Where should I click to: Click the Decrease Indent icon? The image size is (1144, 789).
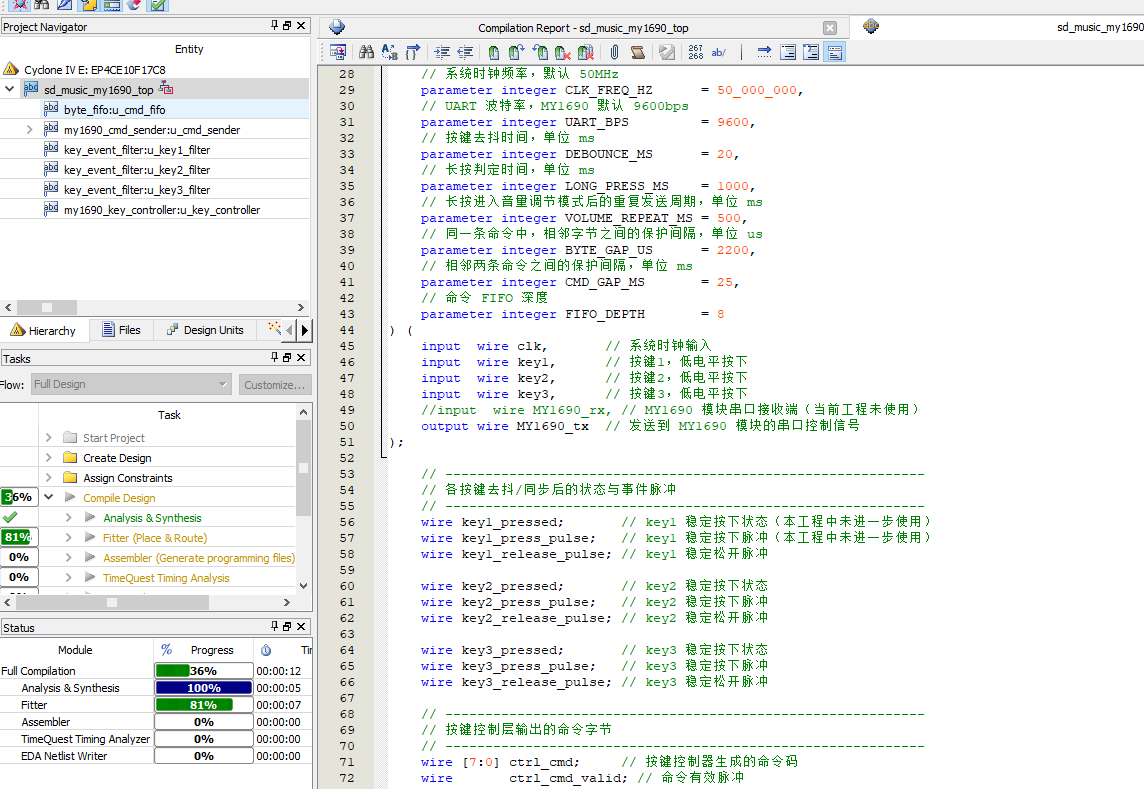pyautogui.click(x=465, y=52)
